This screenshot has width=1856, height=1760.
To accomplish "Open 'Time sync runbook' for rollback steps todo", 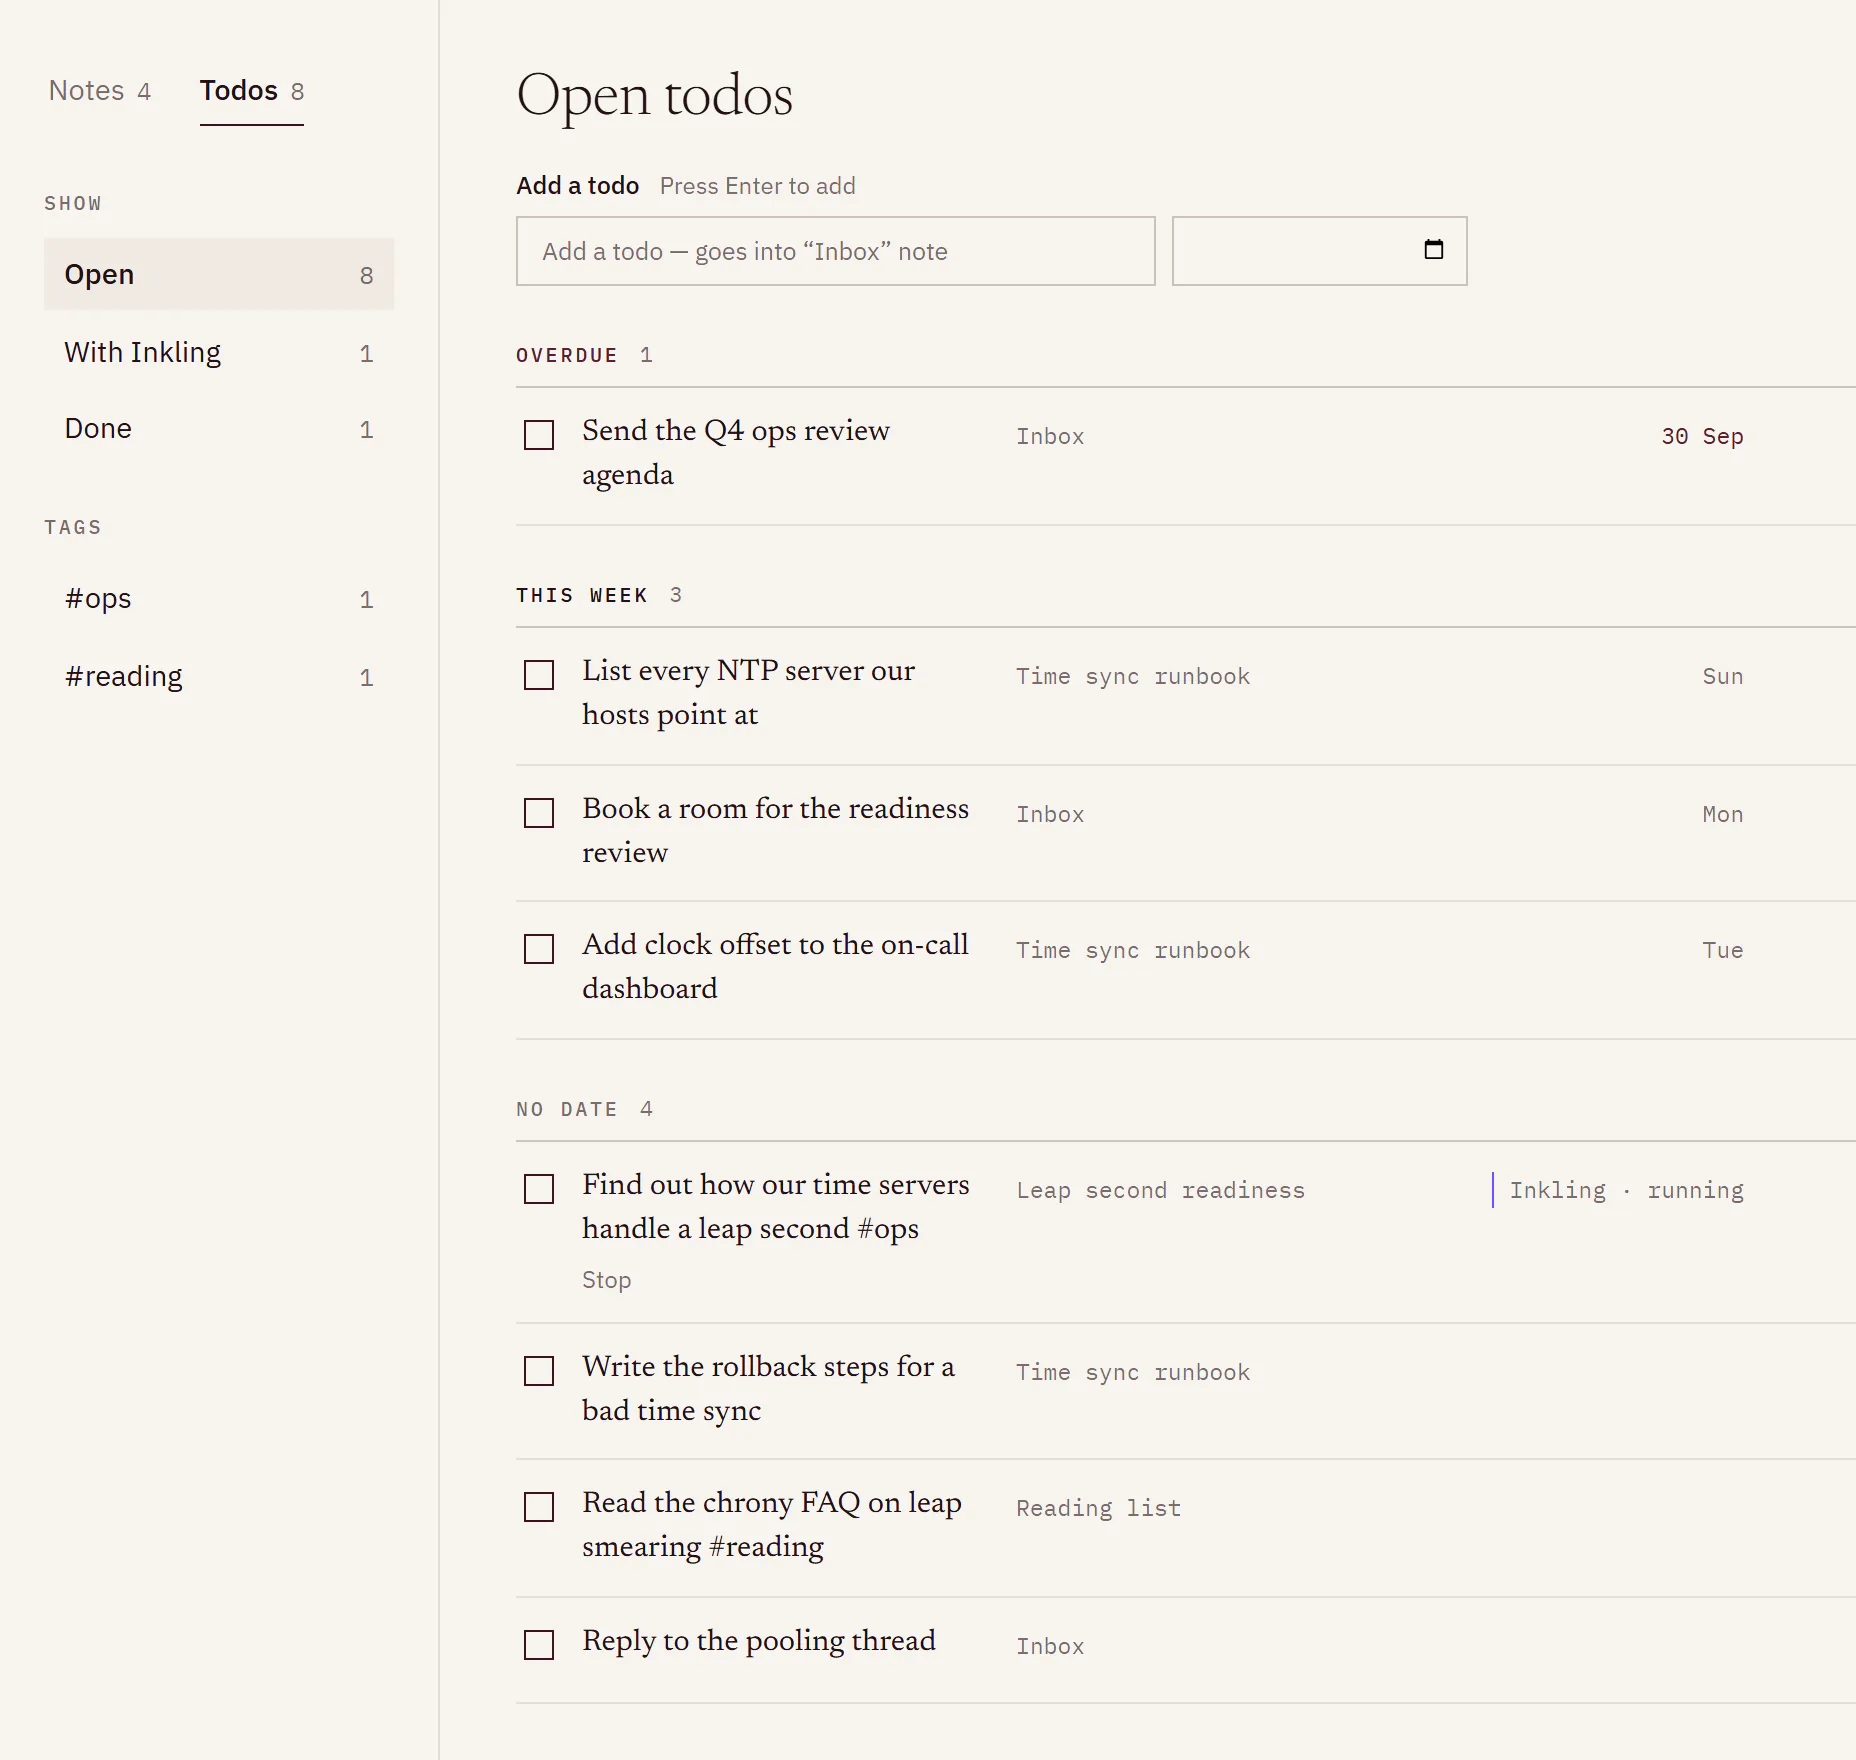I will [1133, 1372].
